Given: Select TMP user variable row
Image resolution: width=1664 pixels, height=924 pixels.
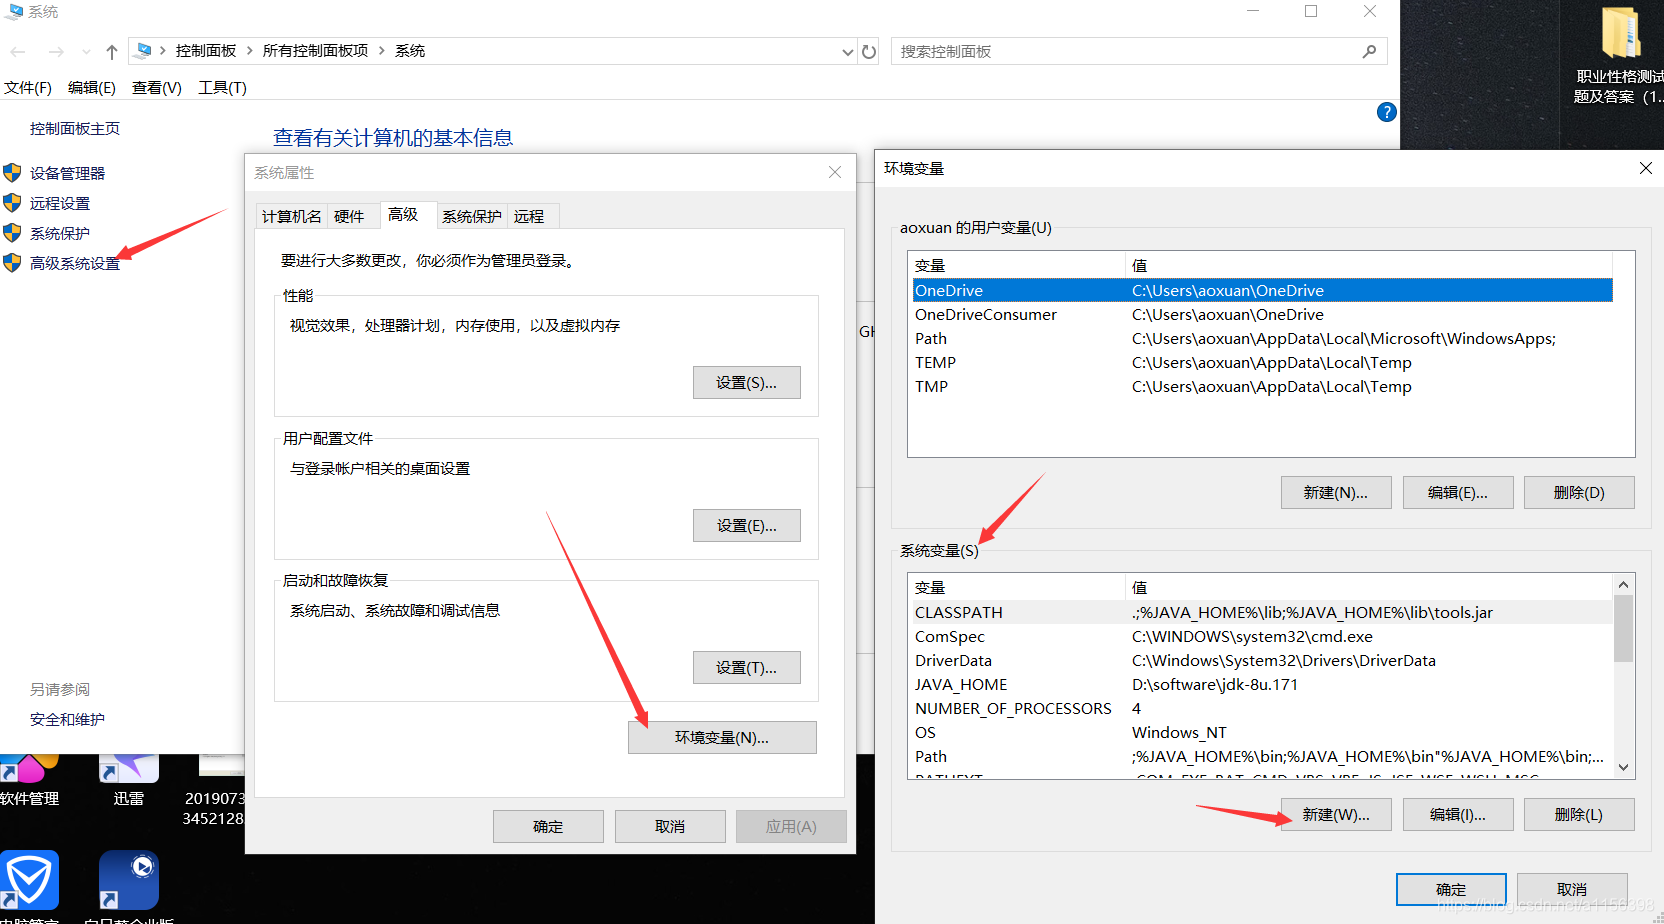Looking at the screenshot, I should click(x=1262, y=386).
